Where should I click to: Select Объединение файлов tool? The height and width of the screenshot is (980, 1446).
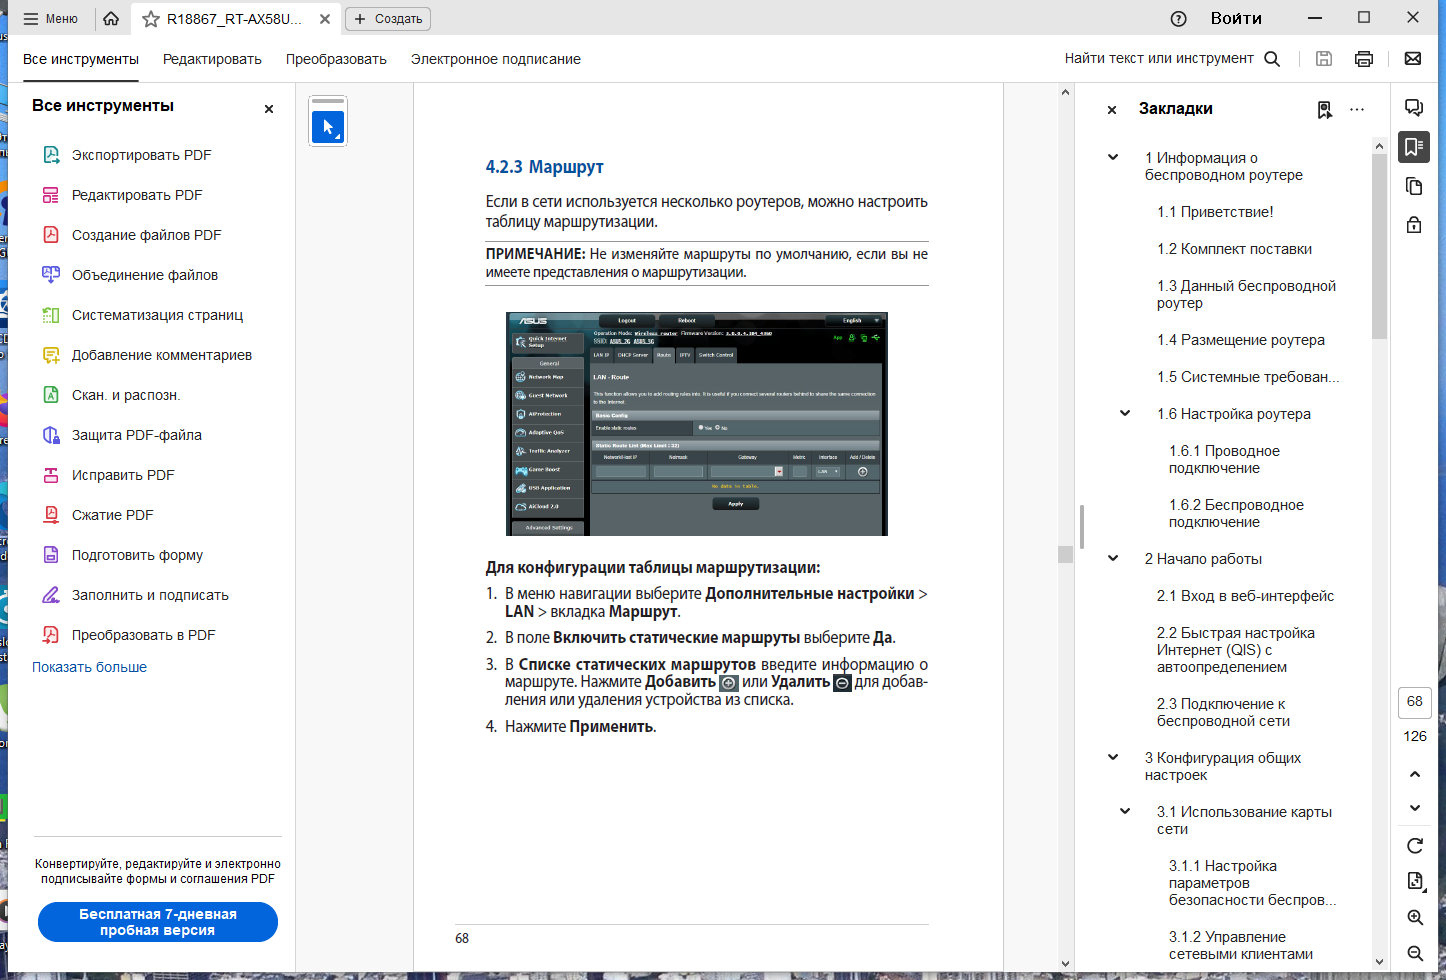tap(145, 275)
